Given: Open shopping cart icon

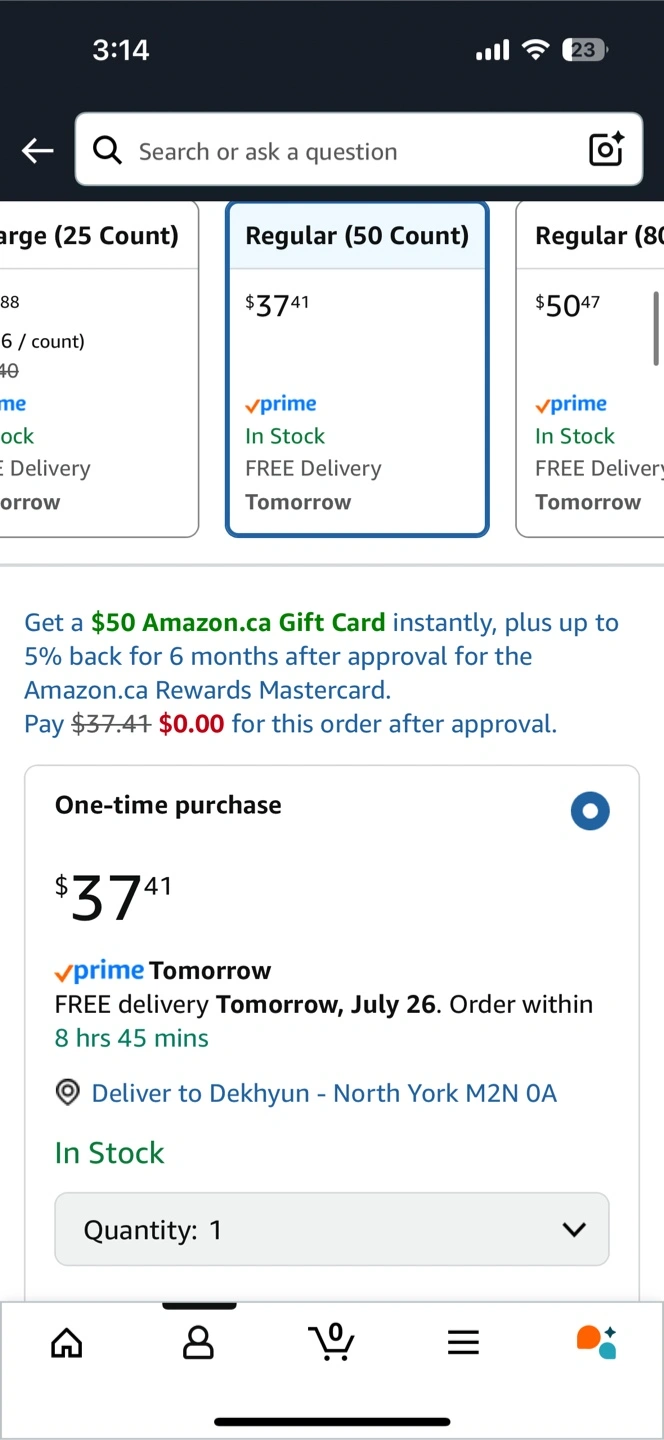Looking at the screenshot, I should 331,1341.
